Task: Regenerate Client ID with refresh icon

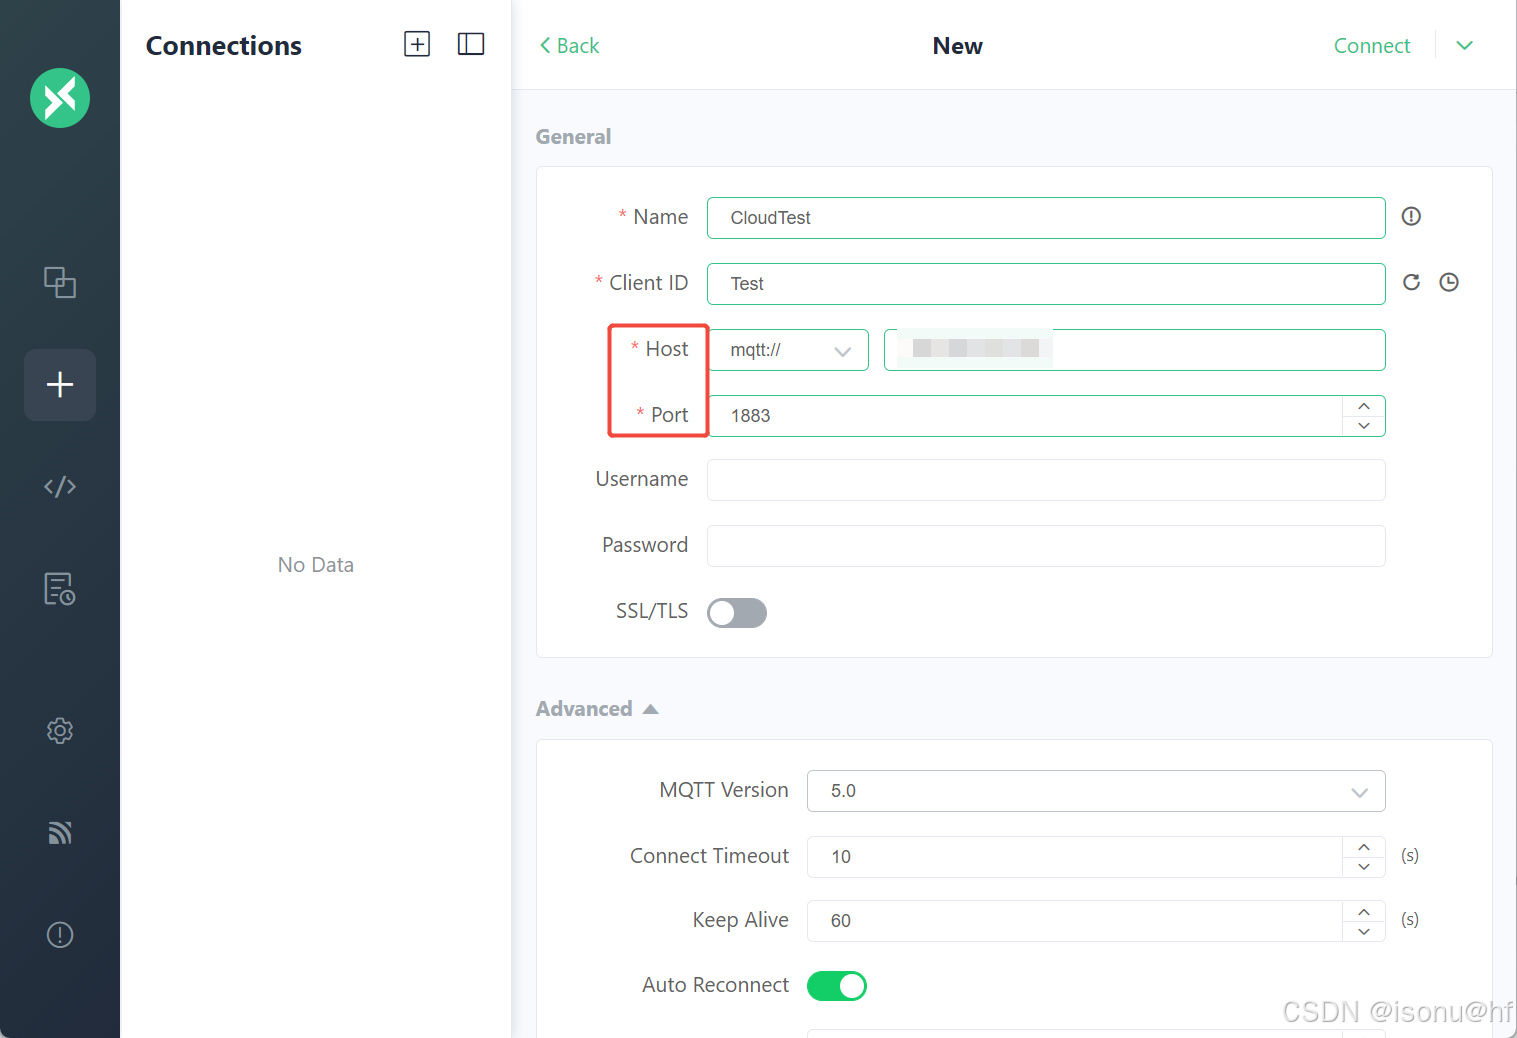Action: pyautogui.click(x=1411, y=283)
